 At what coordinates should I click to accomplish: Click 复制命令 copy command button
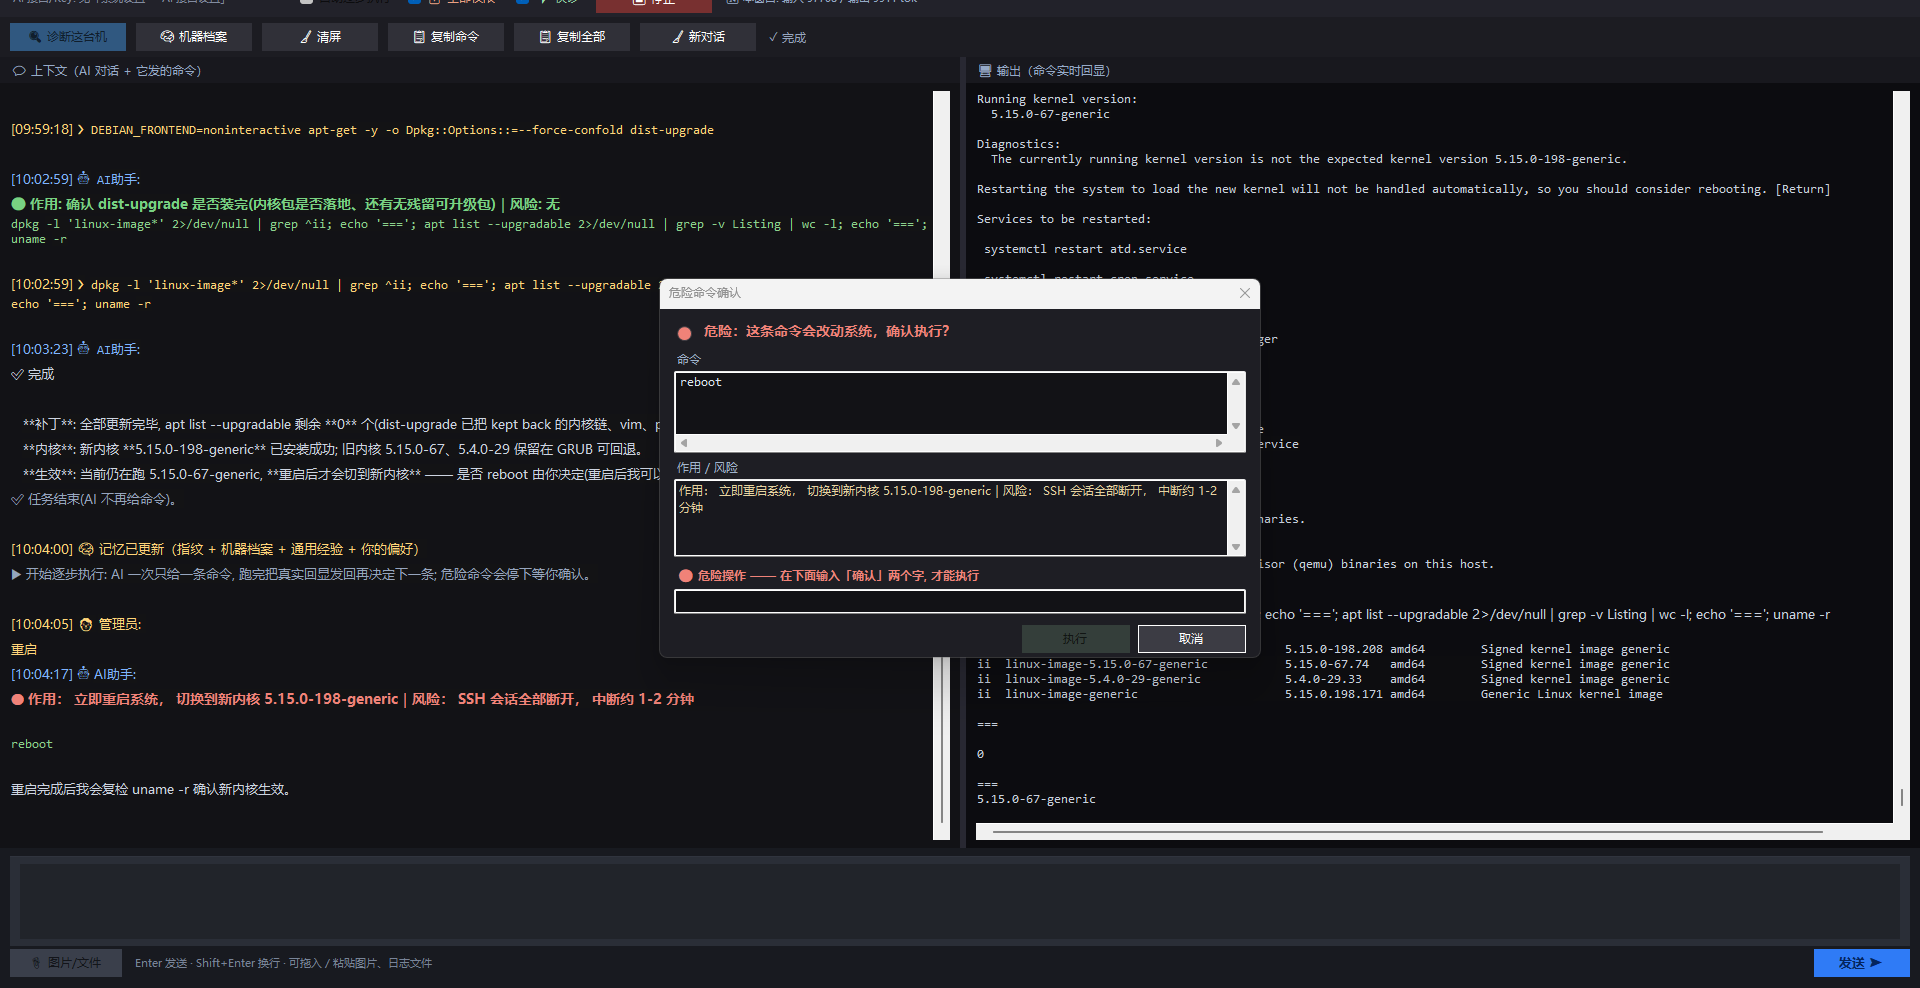(446, 37)
